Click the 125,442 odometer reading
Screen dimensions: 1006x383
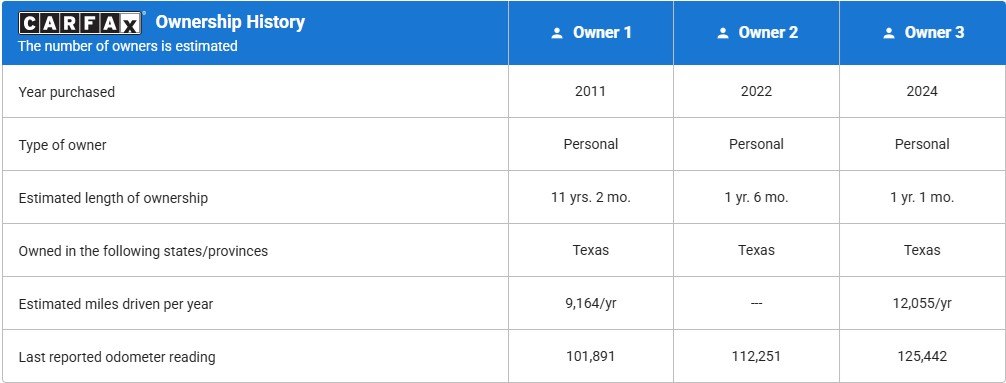click(922, 356)
